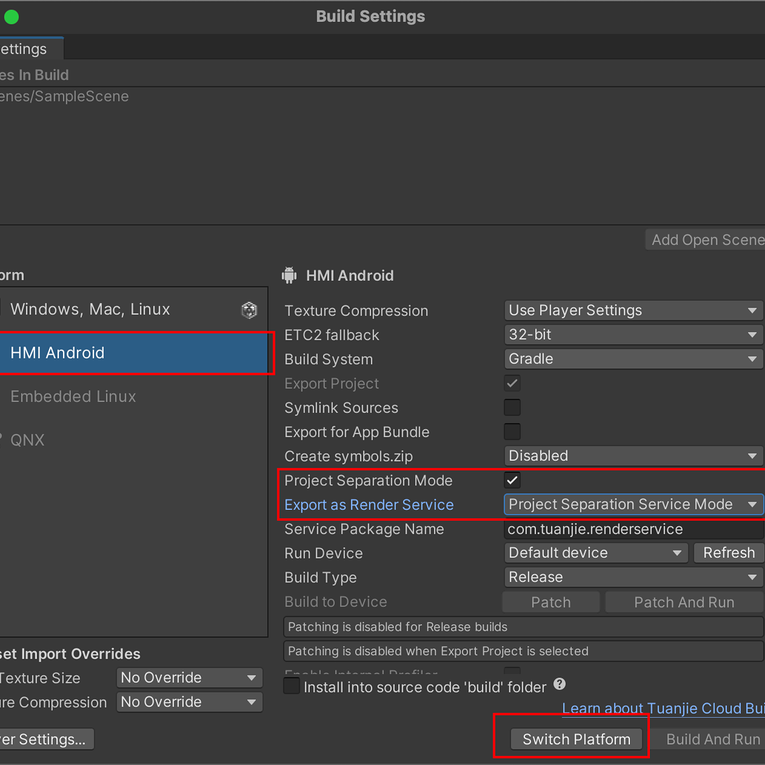This screenshot has height=765, width=765.
Task: Uncheck the Project Separation Mode checkbox
Action: click(512, 480)
